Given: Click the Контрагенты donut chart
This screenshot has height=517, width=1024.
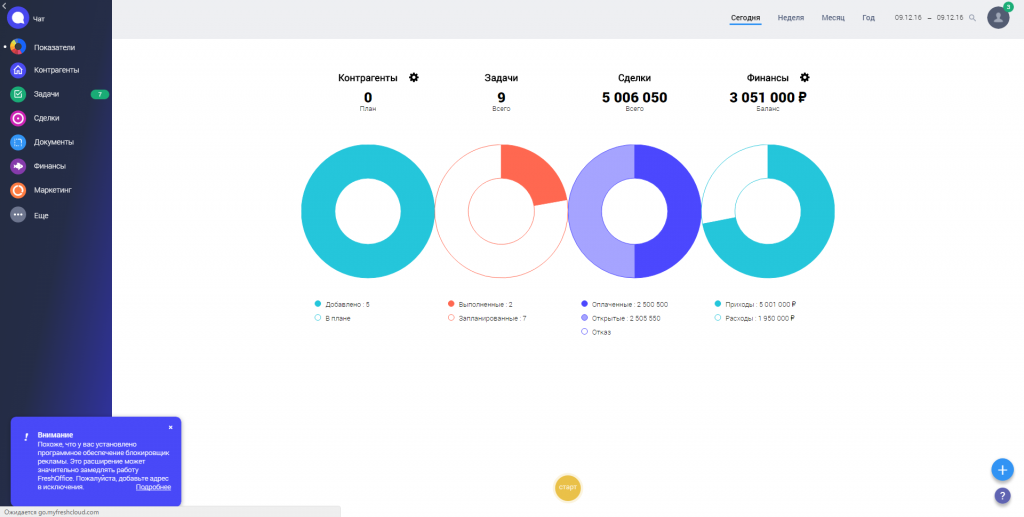Looking at the screenshot, I should pyautogui.click(x=368, y=211).
